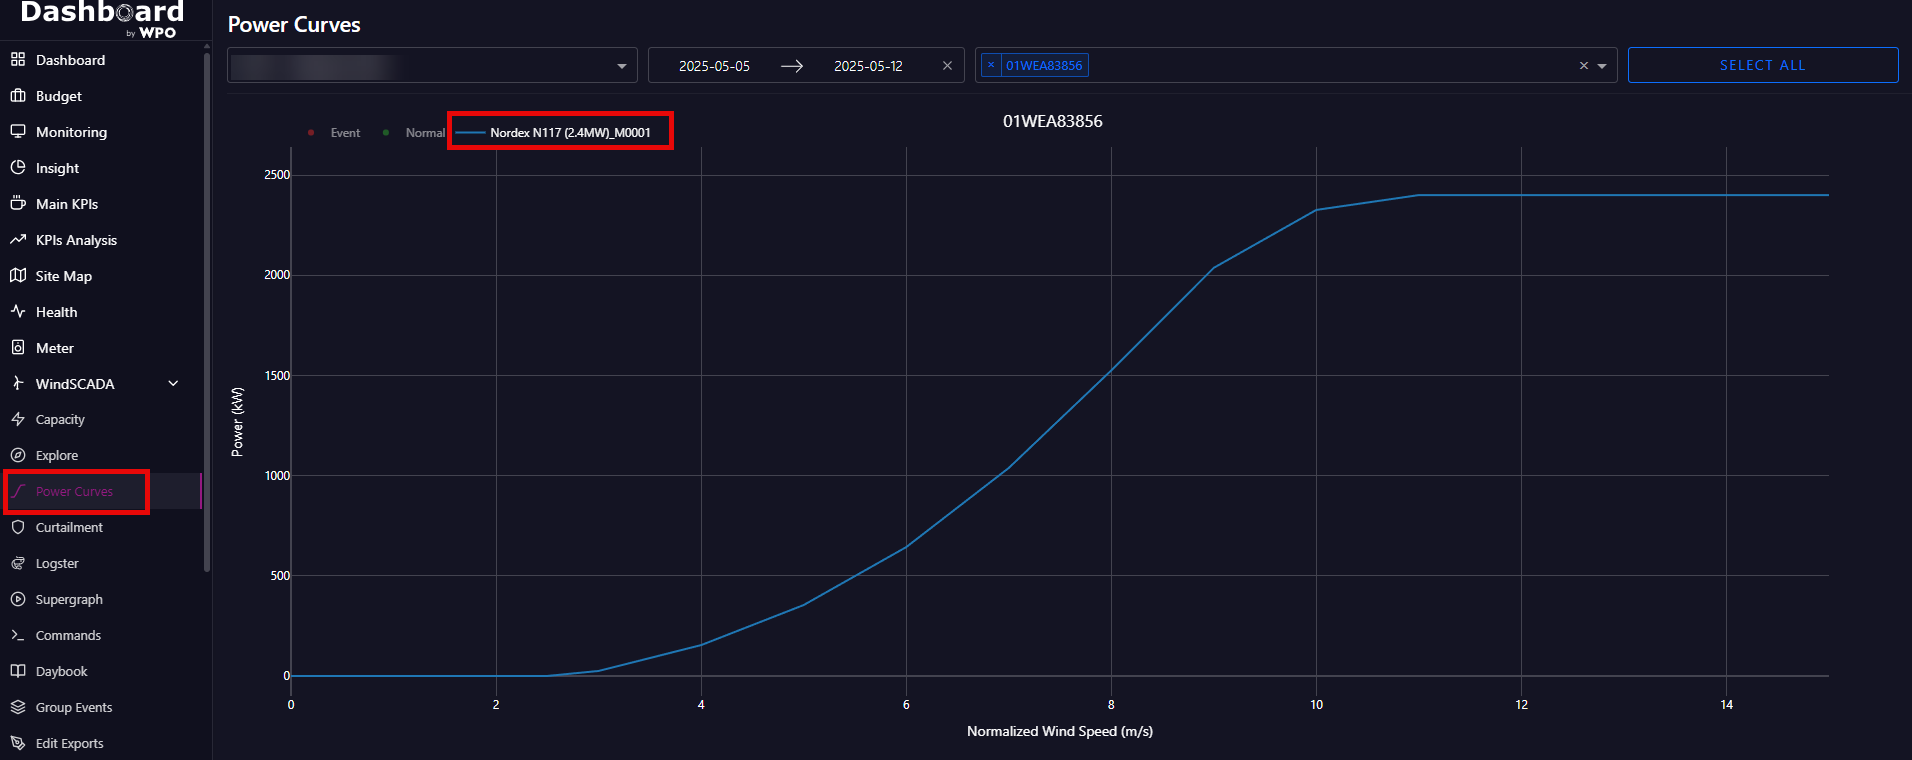Click the start date 2025-05-05 field
This screenshot has width=1912, height=760.
[714, 66]
